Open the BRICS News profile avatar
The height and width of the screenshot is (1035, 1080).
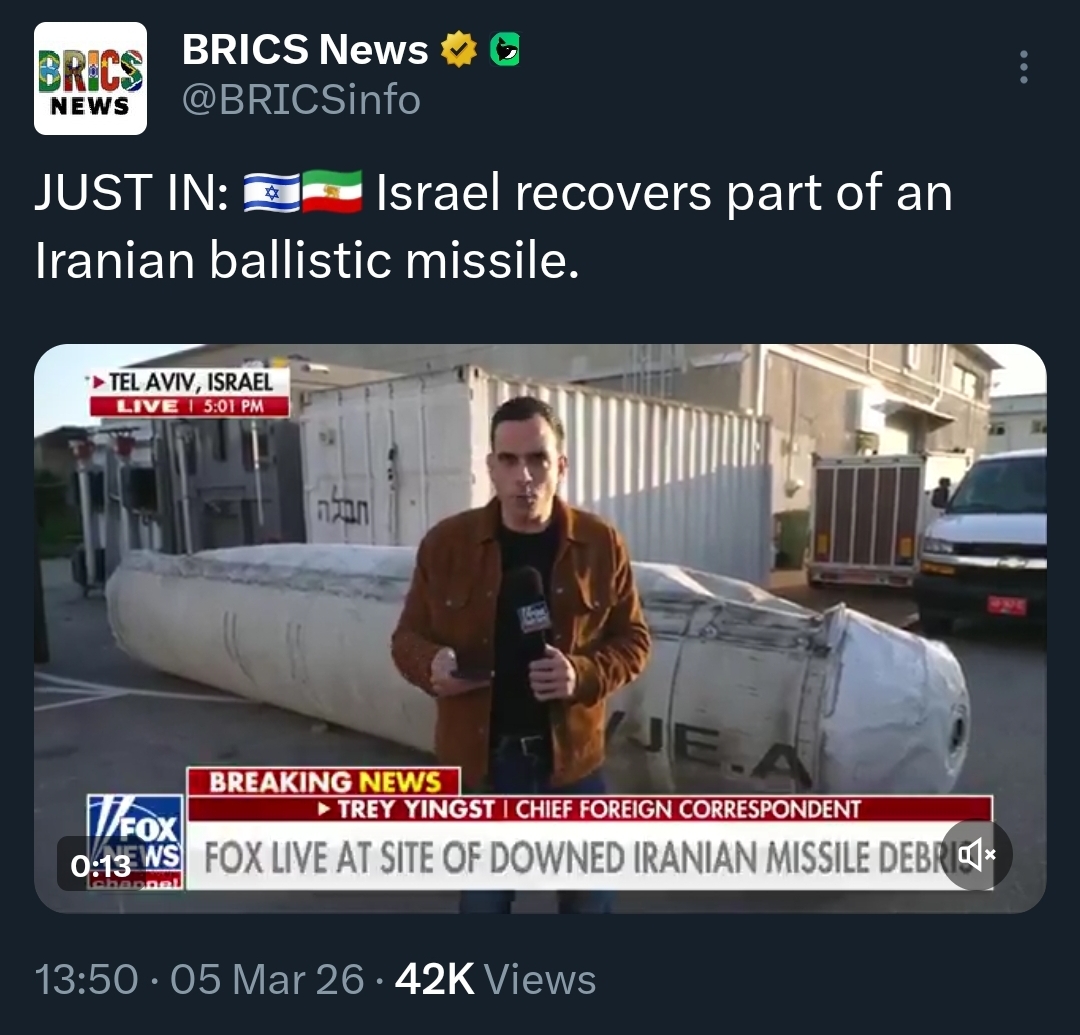click(x=90, y=79)
